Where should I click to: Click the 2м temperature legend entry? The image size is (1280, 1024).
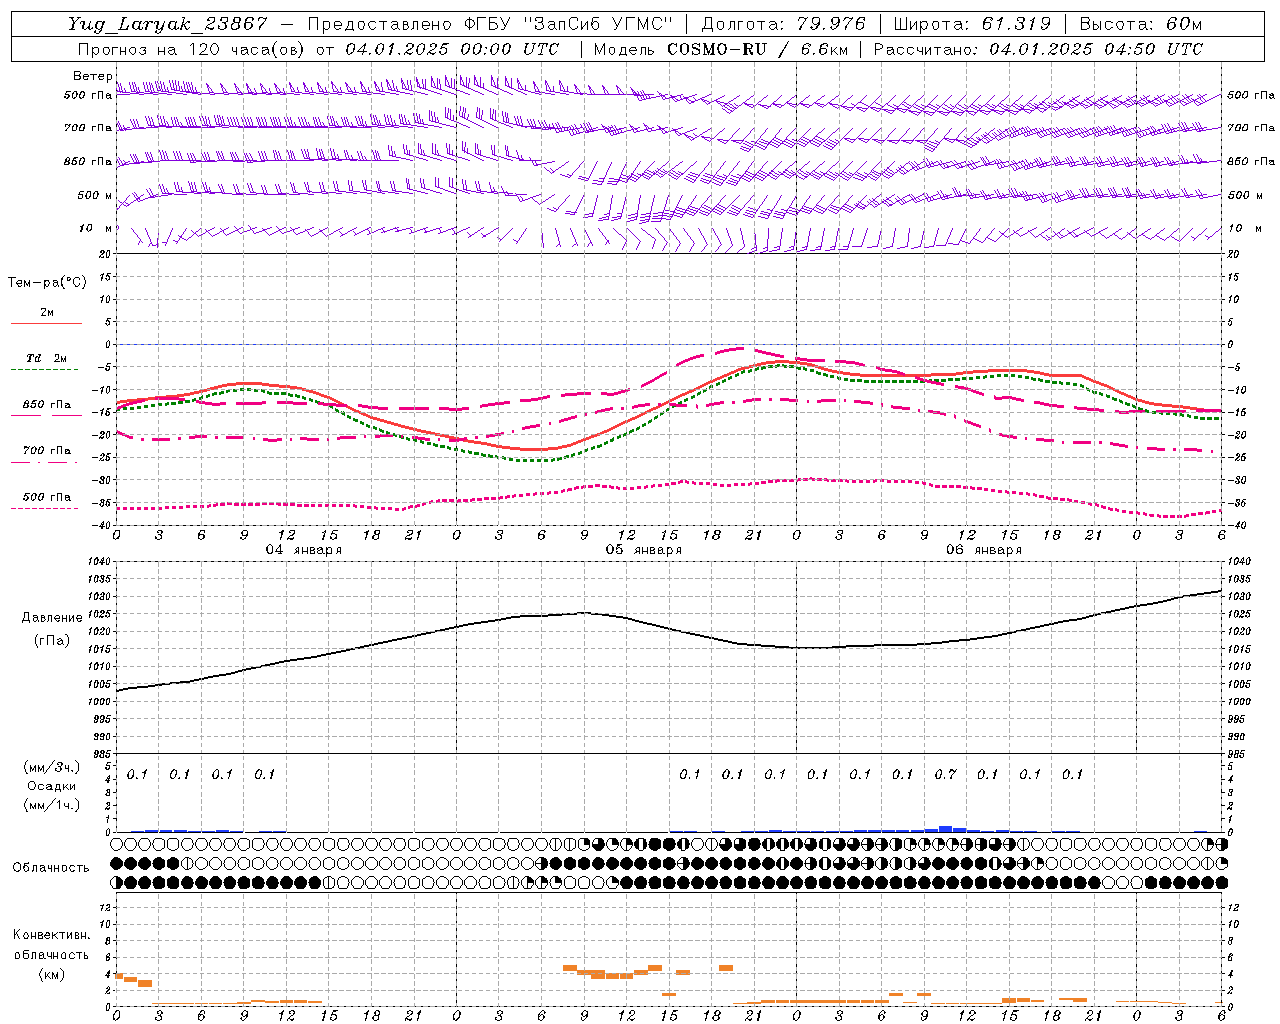46,312
